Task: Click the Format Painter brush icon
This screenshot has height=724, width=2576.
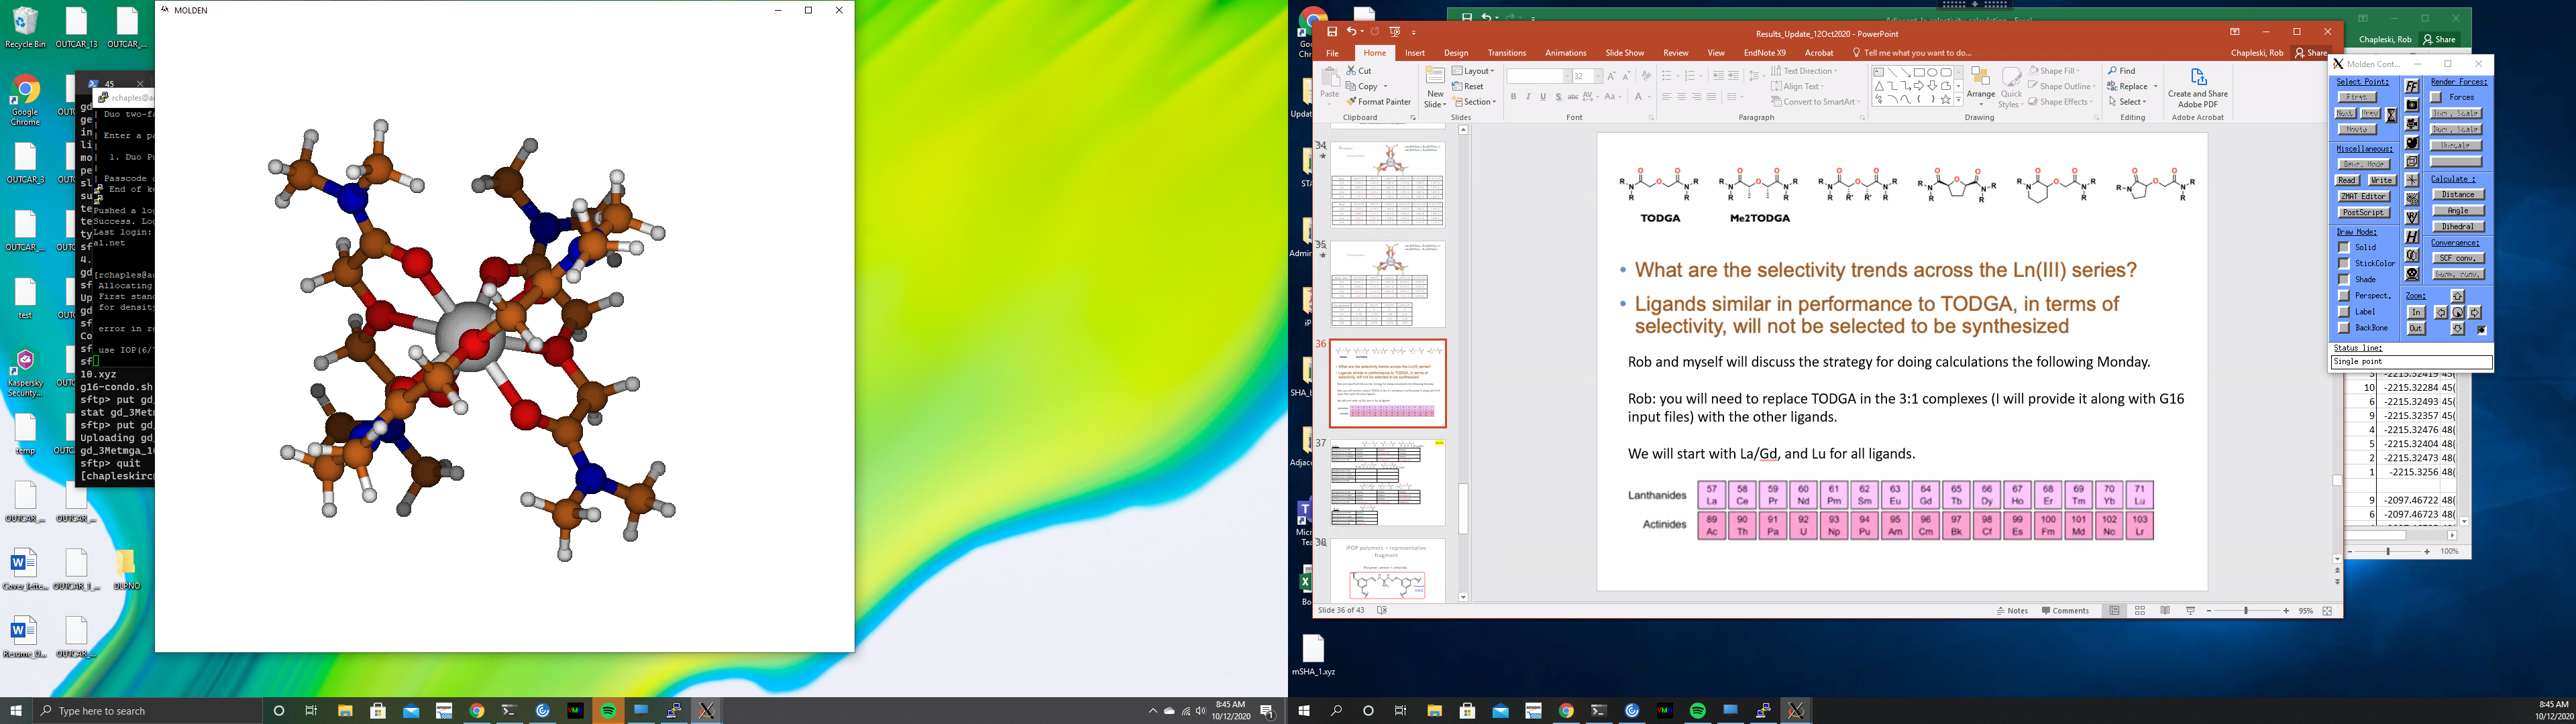Action: pos(1352,102)
